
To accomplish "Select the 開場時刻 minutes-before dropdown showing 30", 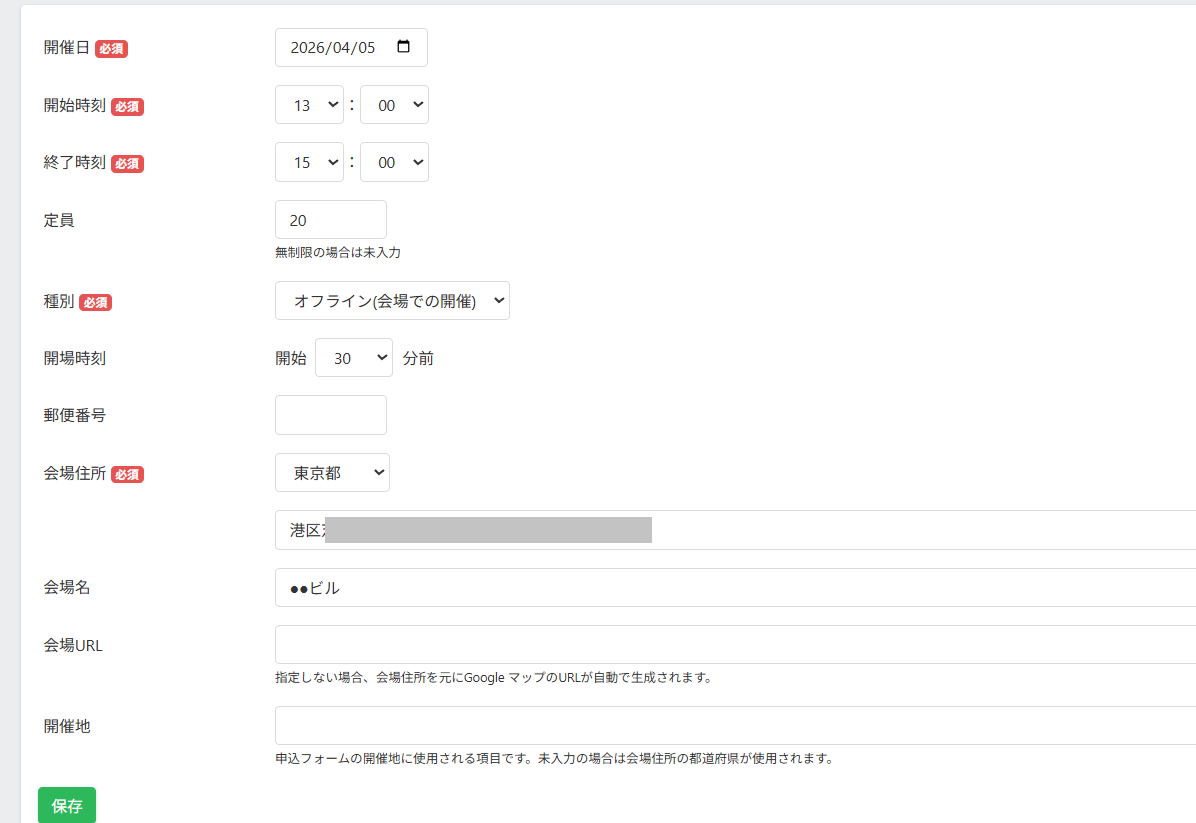I will 353,358.
